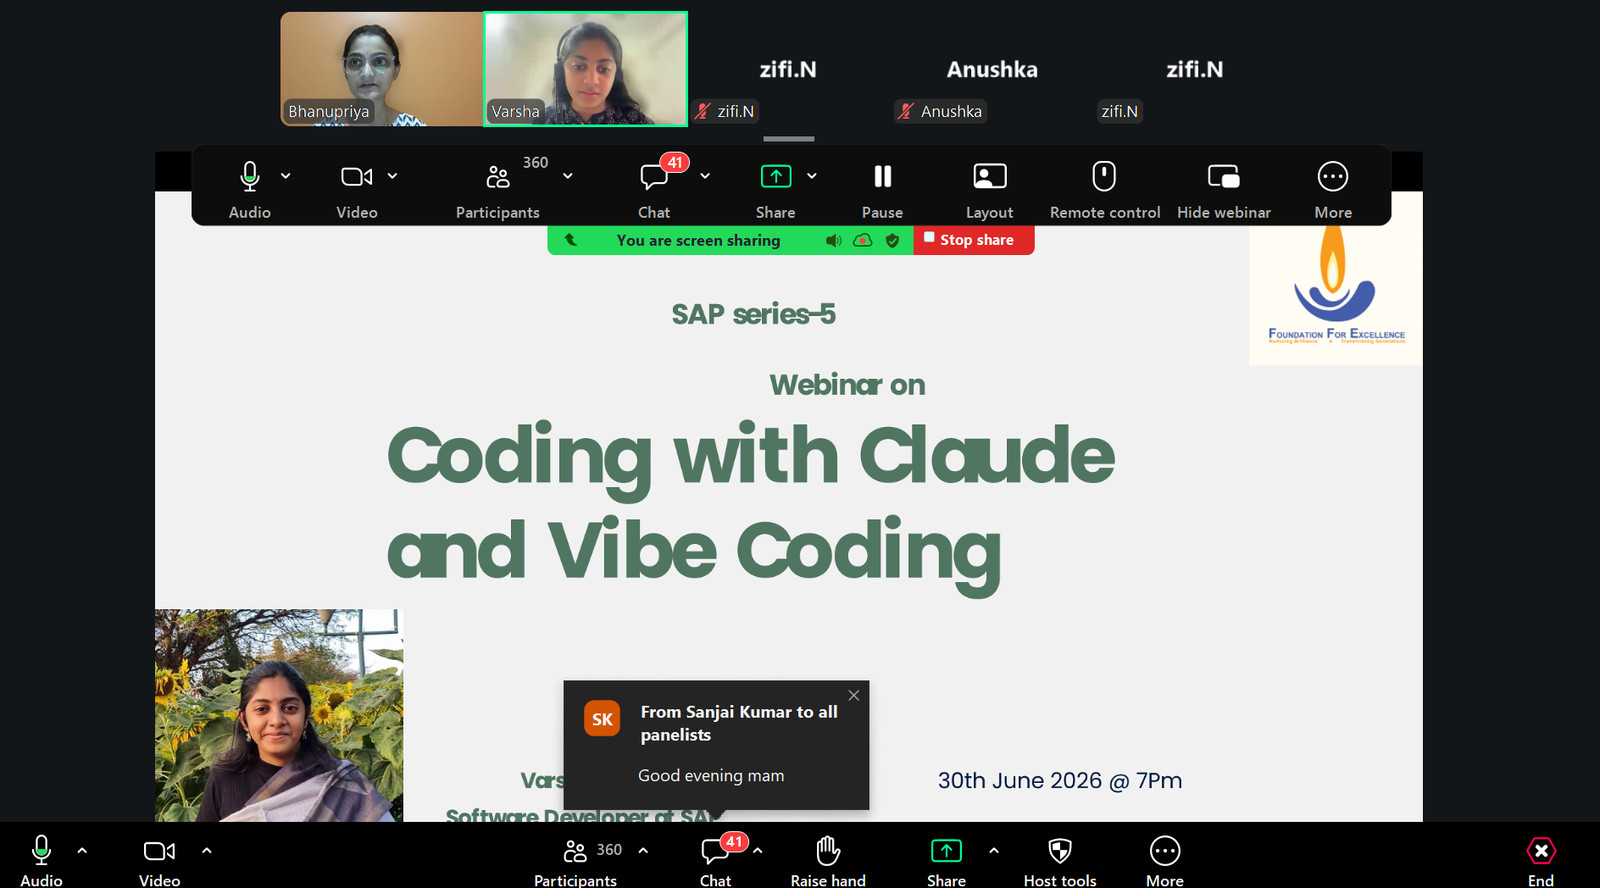Click the shield icon in green sharing bar

click(x=893, y=240)
